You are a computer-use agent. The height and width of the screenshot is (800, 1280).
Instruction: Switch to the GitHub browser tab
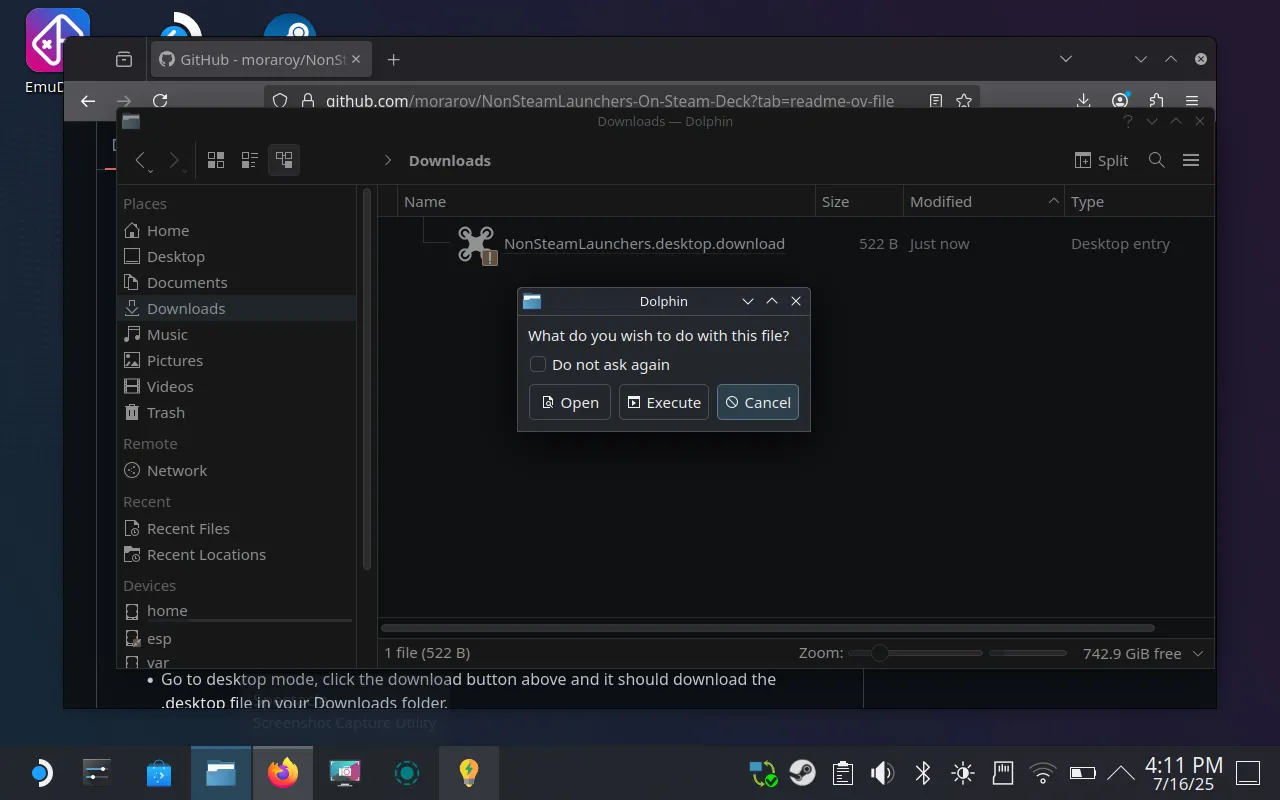pos(255,59)
